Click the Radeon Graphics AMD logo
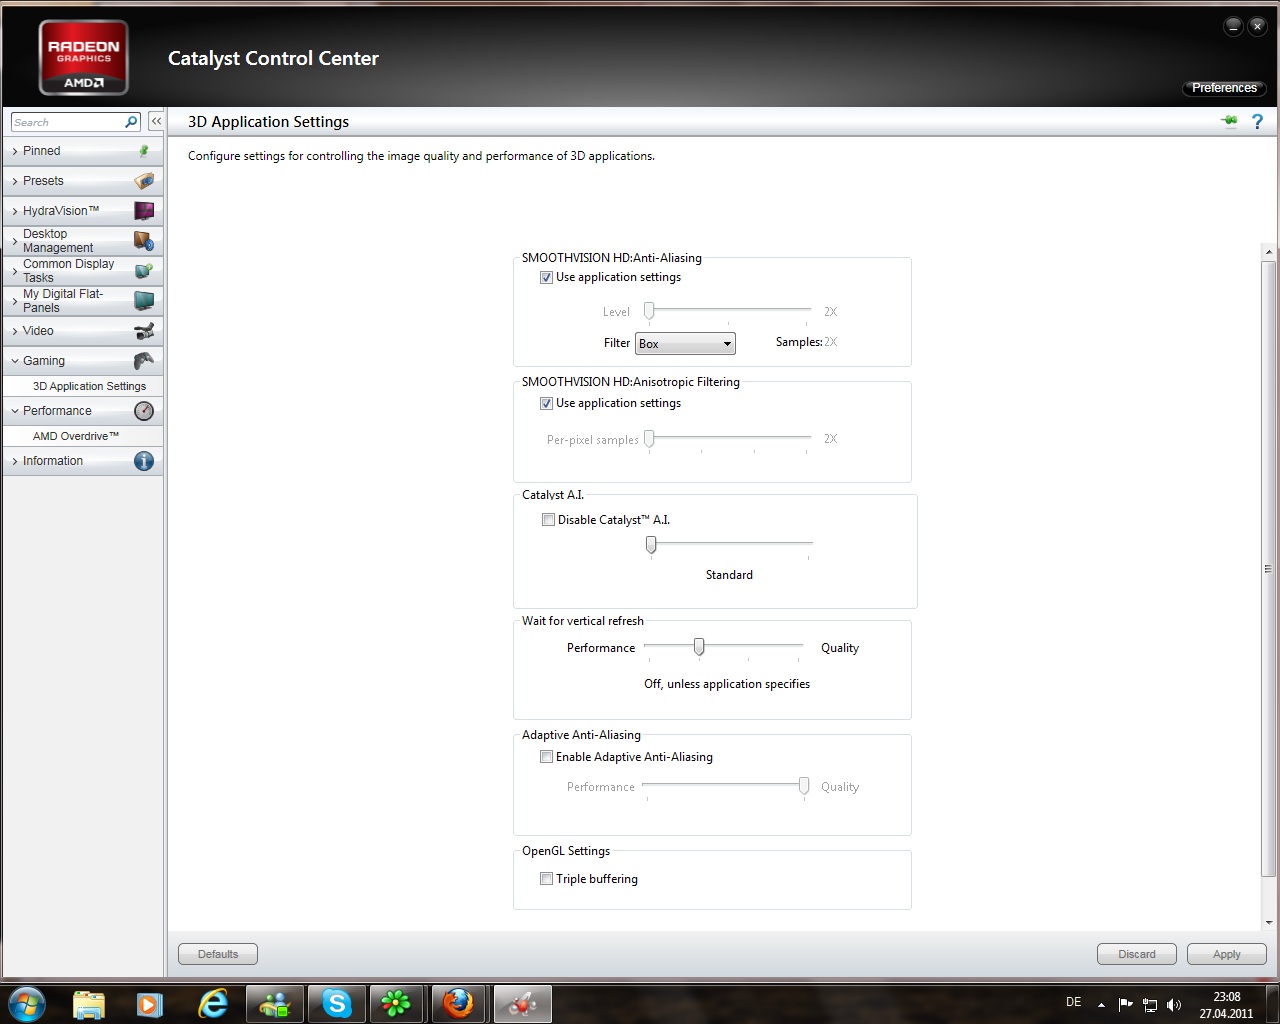1280x1024 pixels. coord(84,58)
